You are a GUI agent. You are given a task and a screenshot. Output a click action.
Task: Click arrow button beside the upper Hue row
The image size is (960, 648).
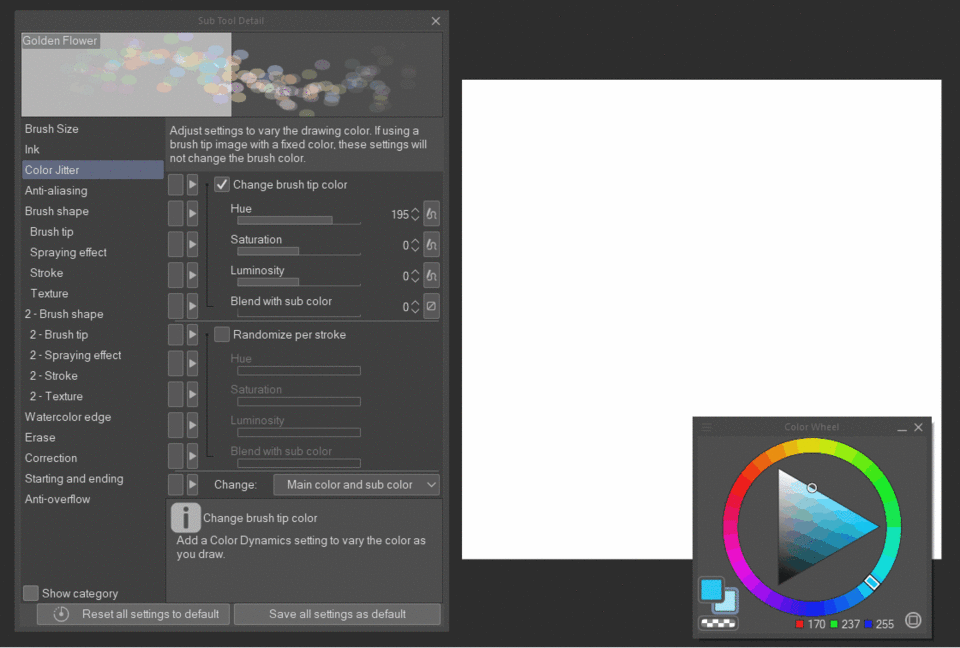(x=192, y=214)
